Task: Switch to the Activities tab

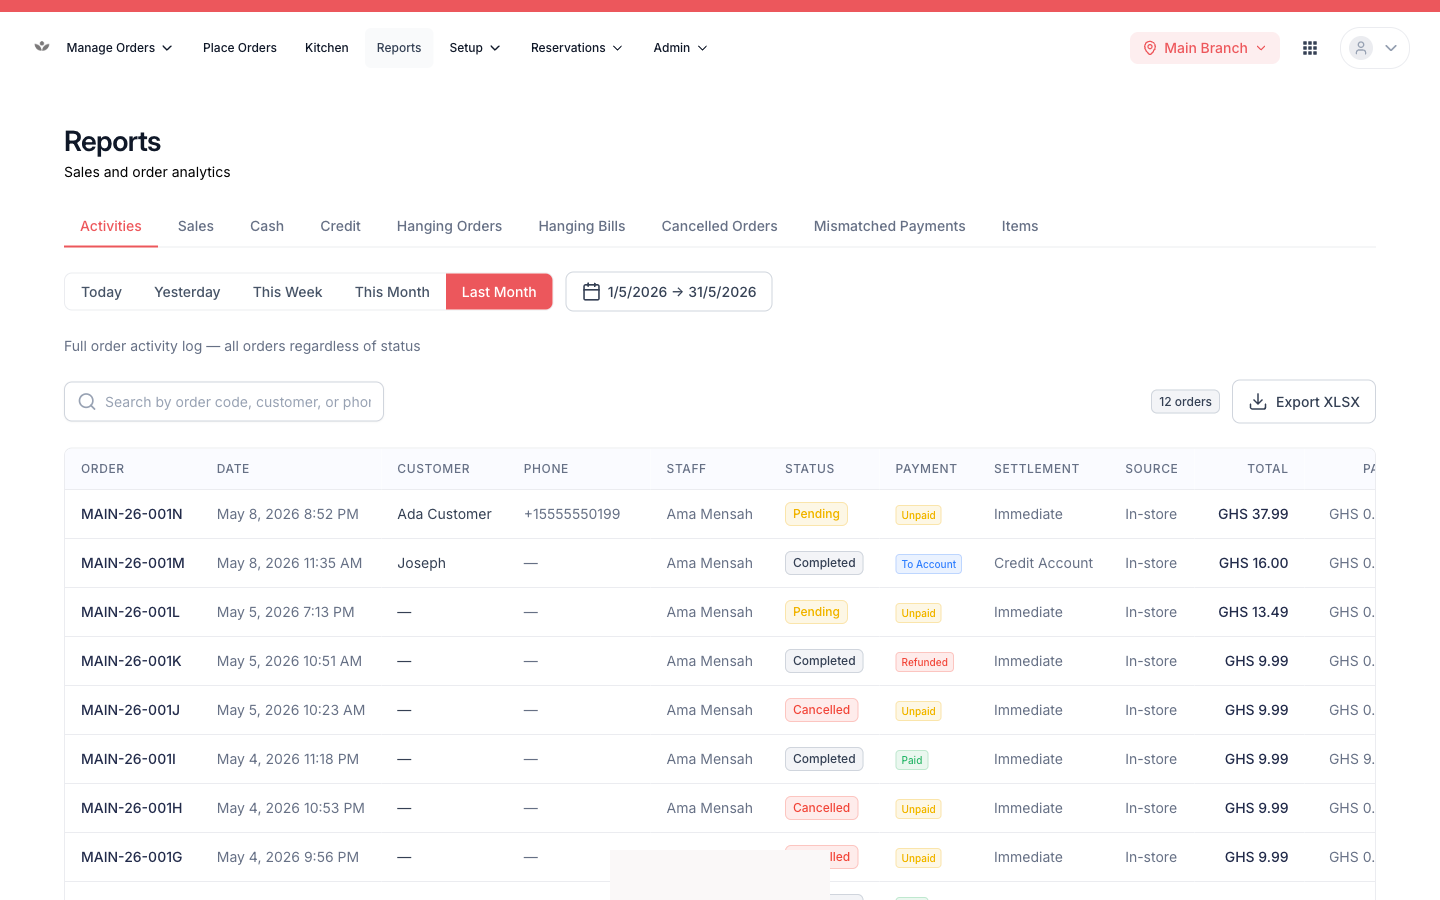Action: point(111,226)
